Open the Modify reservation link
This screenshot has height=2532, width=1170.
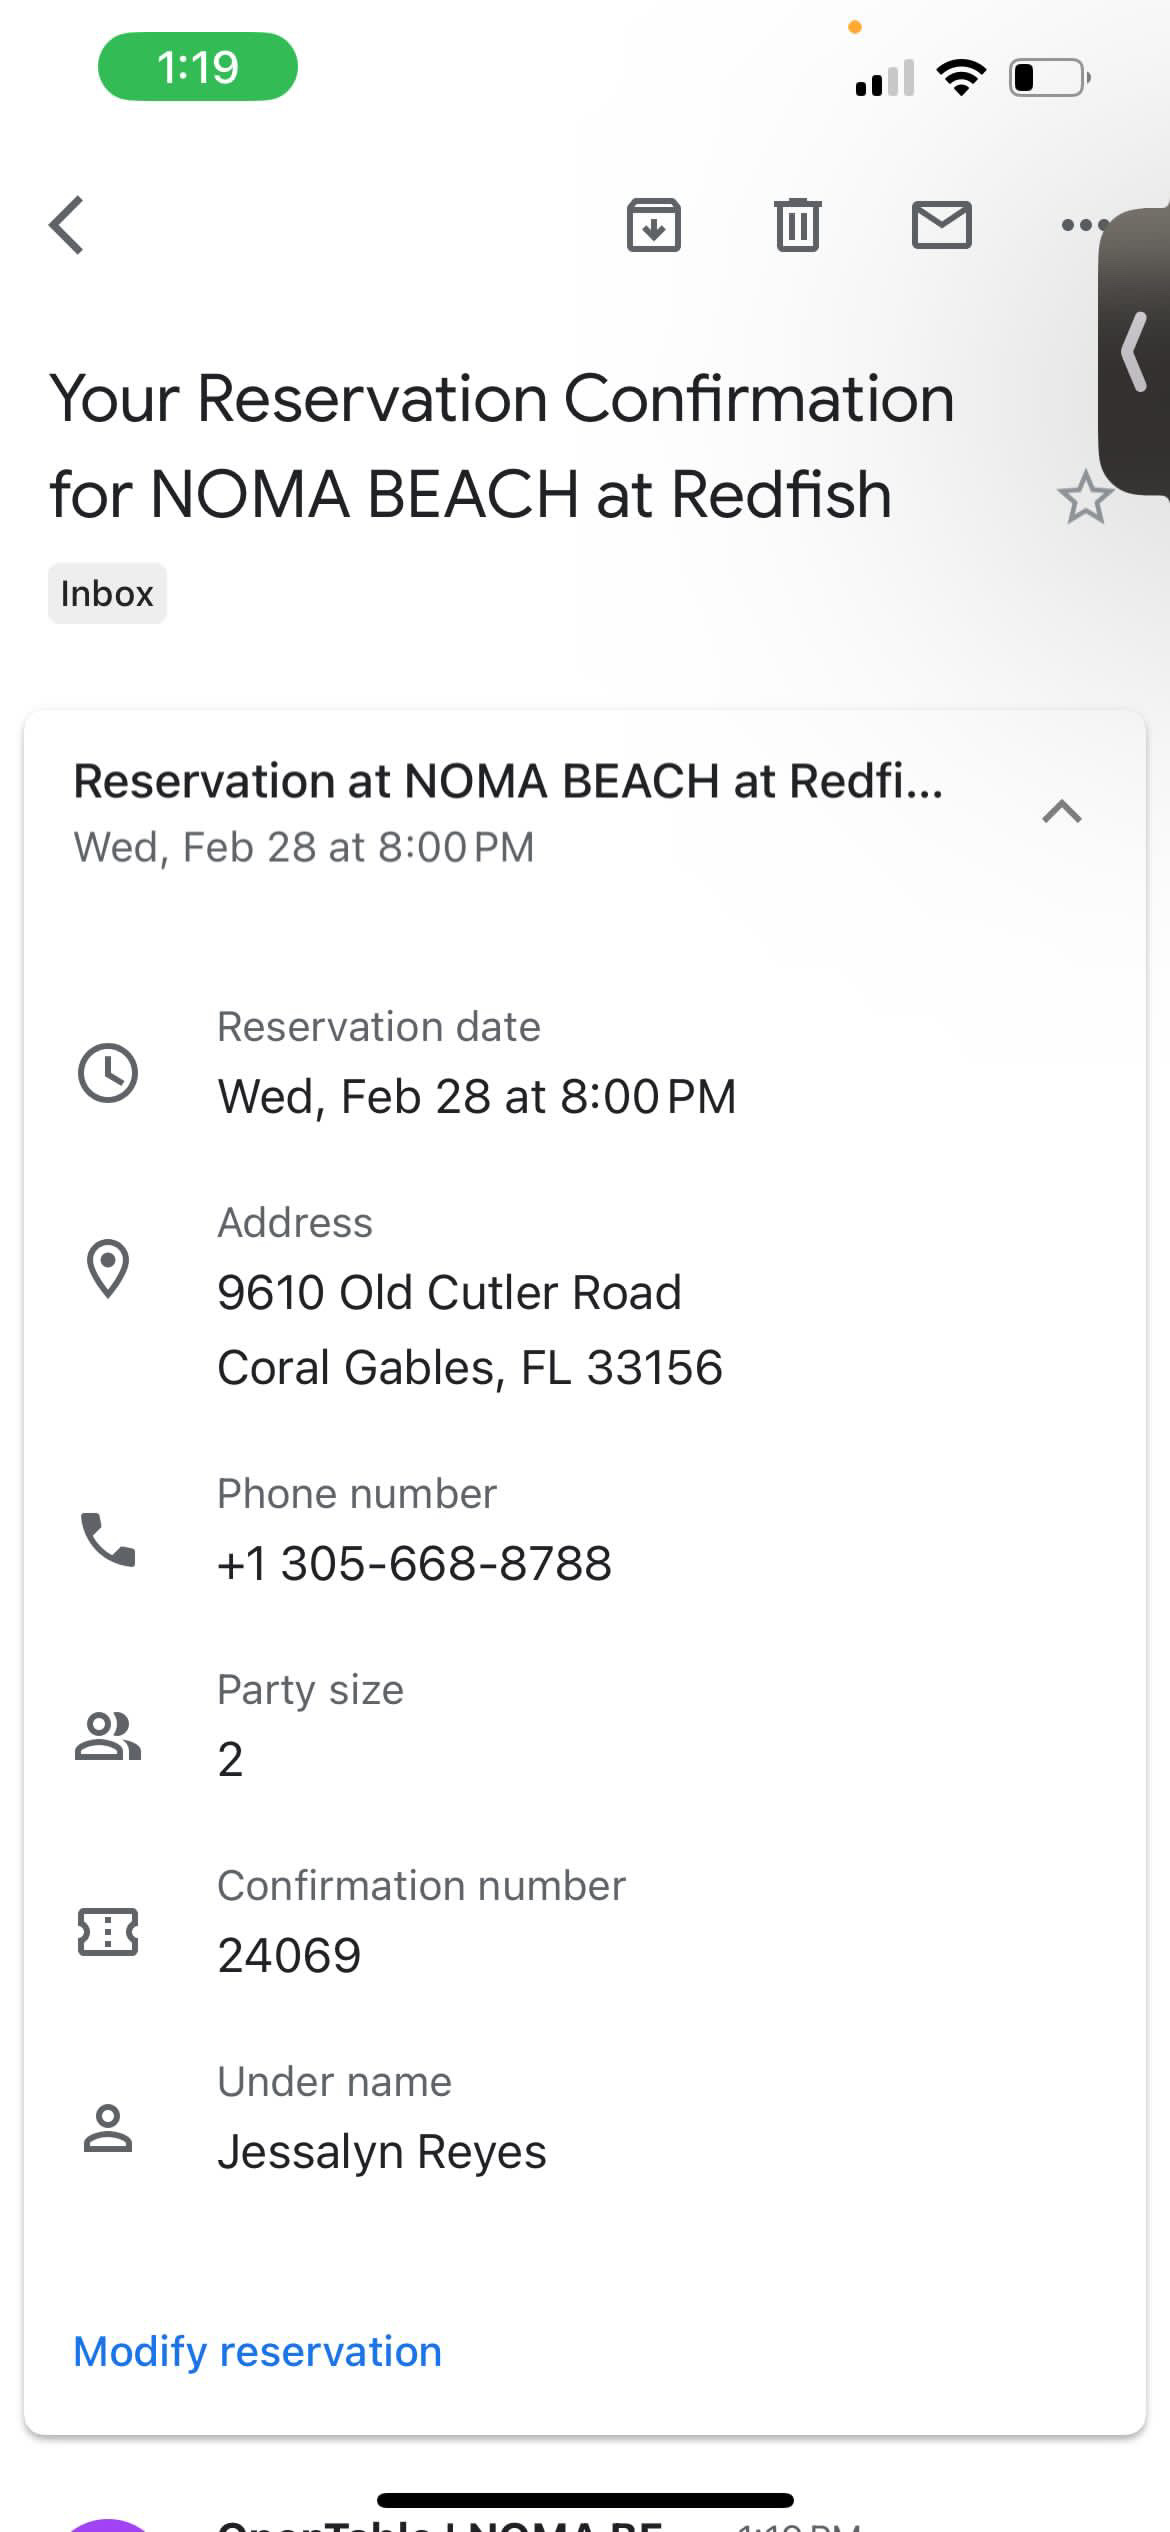click(x=258, y=2350)
